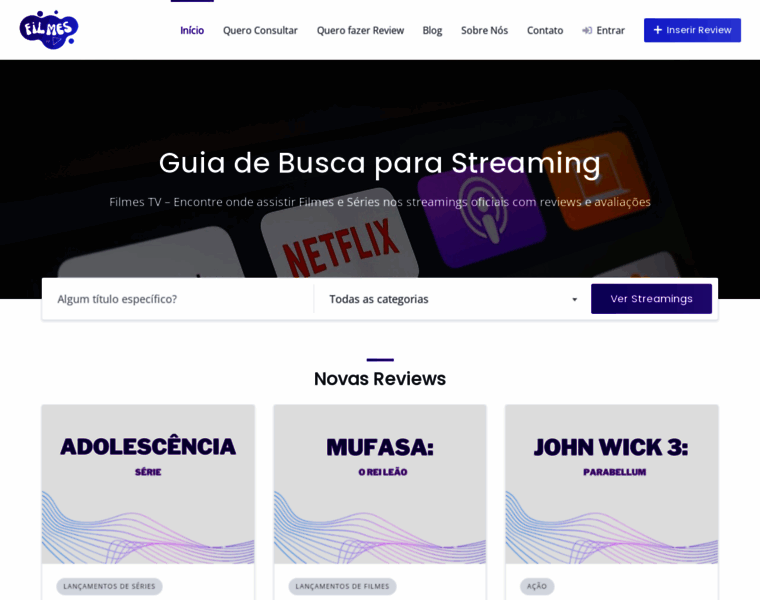Open the John Wick 3: Parabellum thumbnail
The width and height of the screenshot is (760, 600).
point(612,484)
